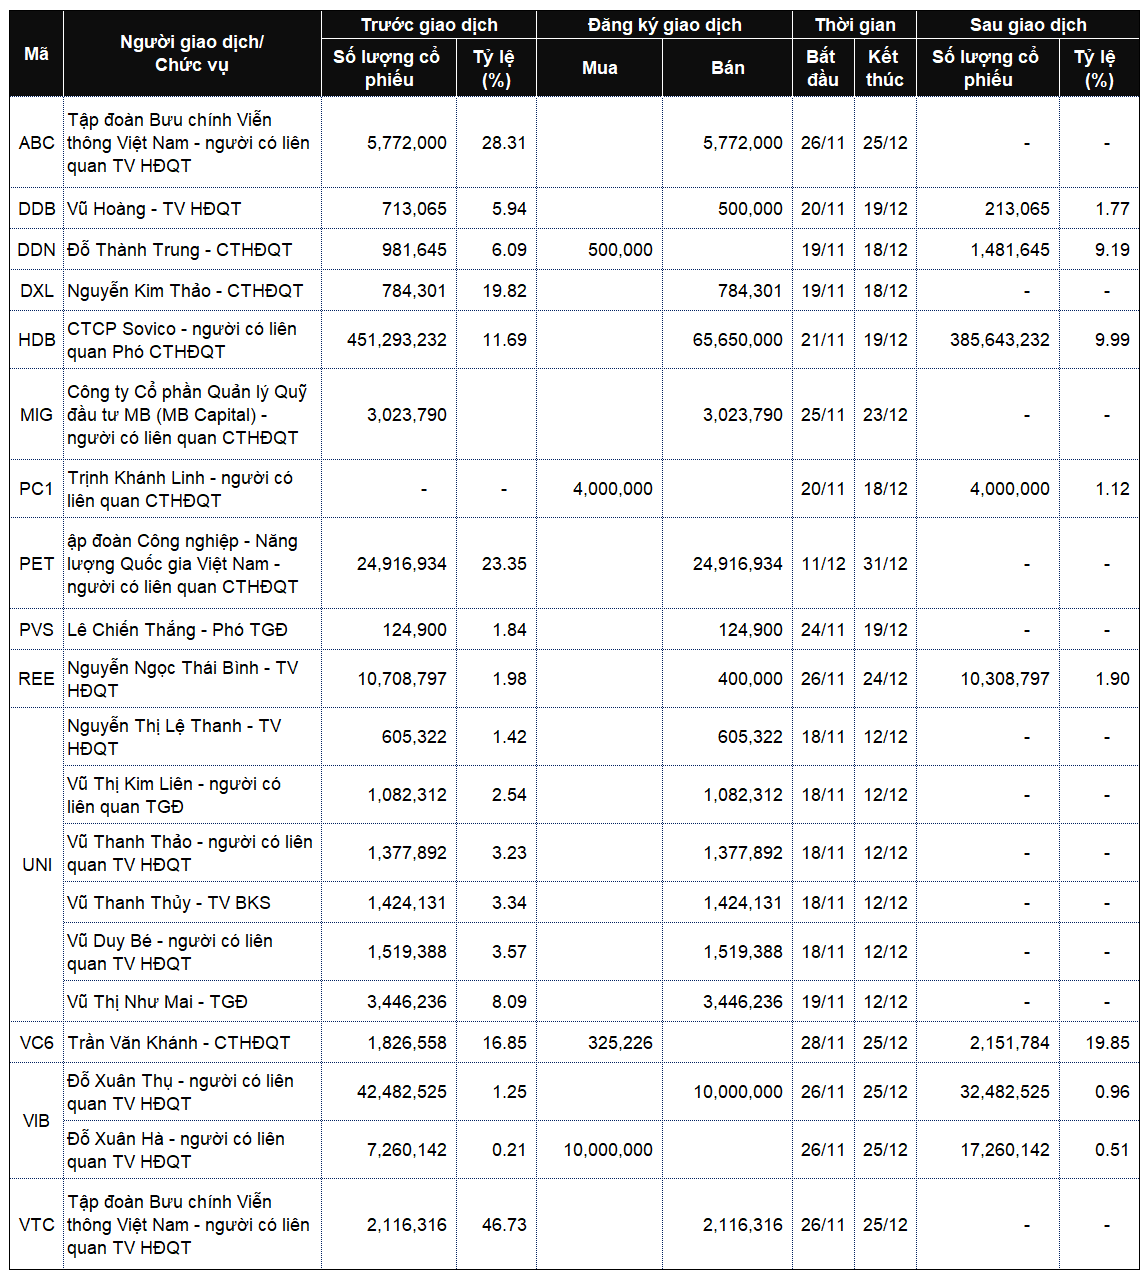Viewport: 1140px width, 1270px height.
Task: Click the "Mã" column header
Action: 36,54
